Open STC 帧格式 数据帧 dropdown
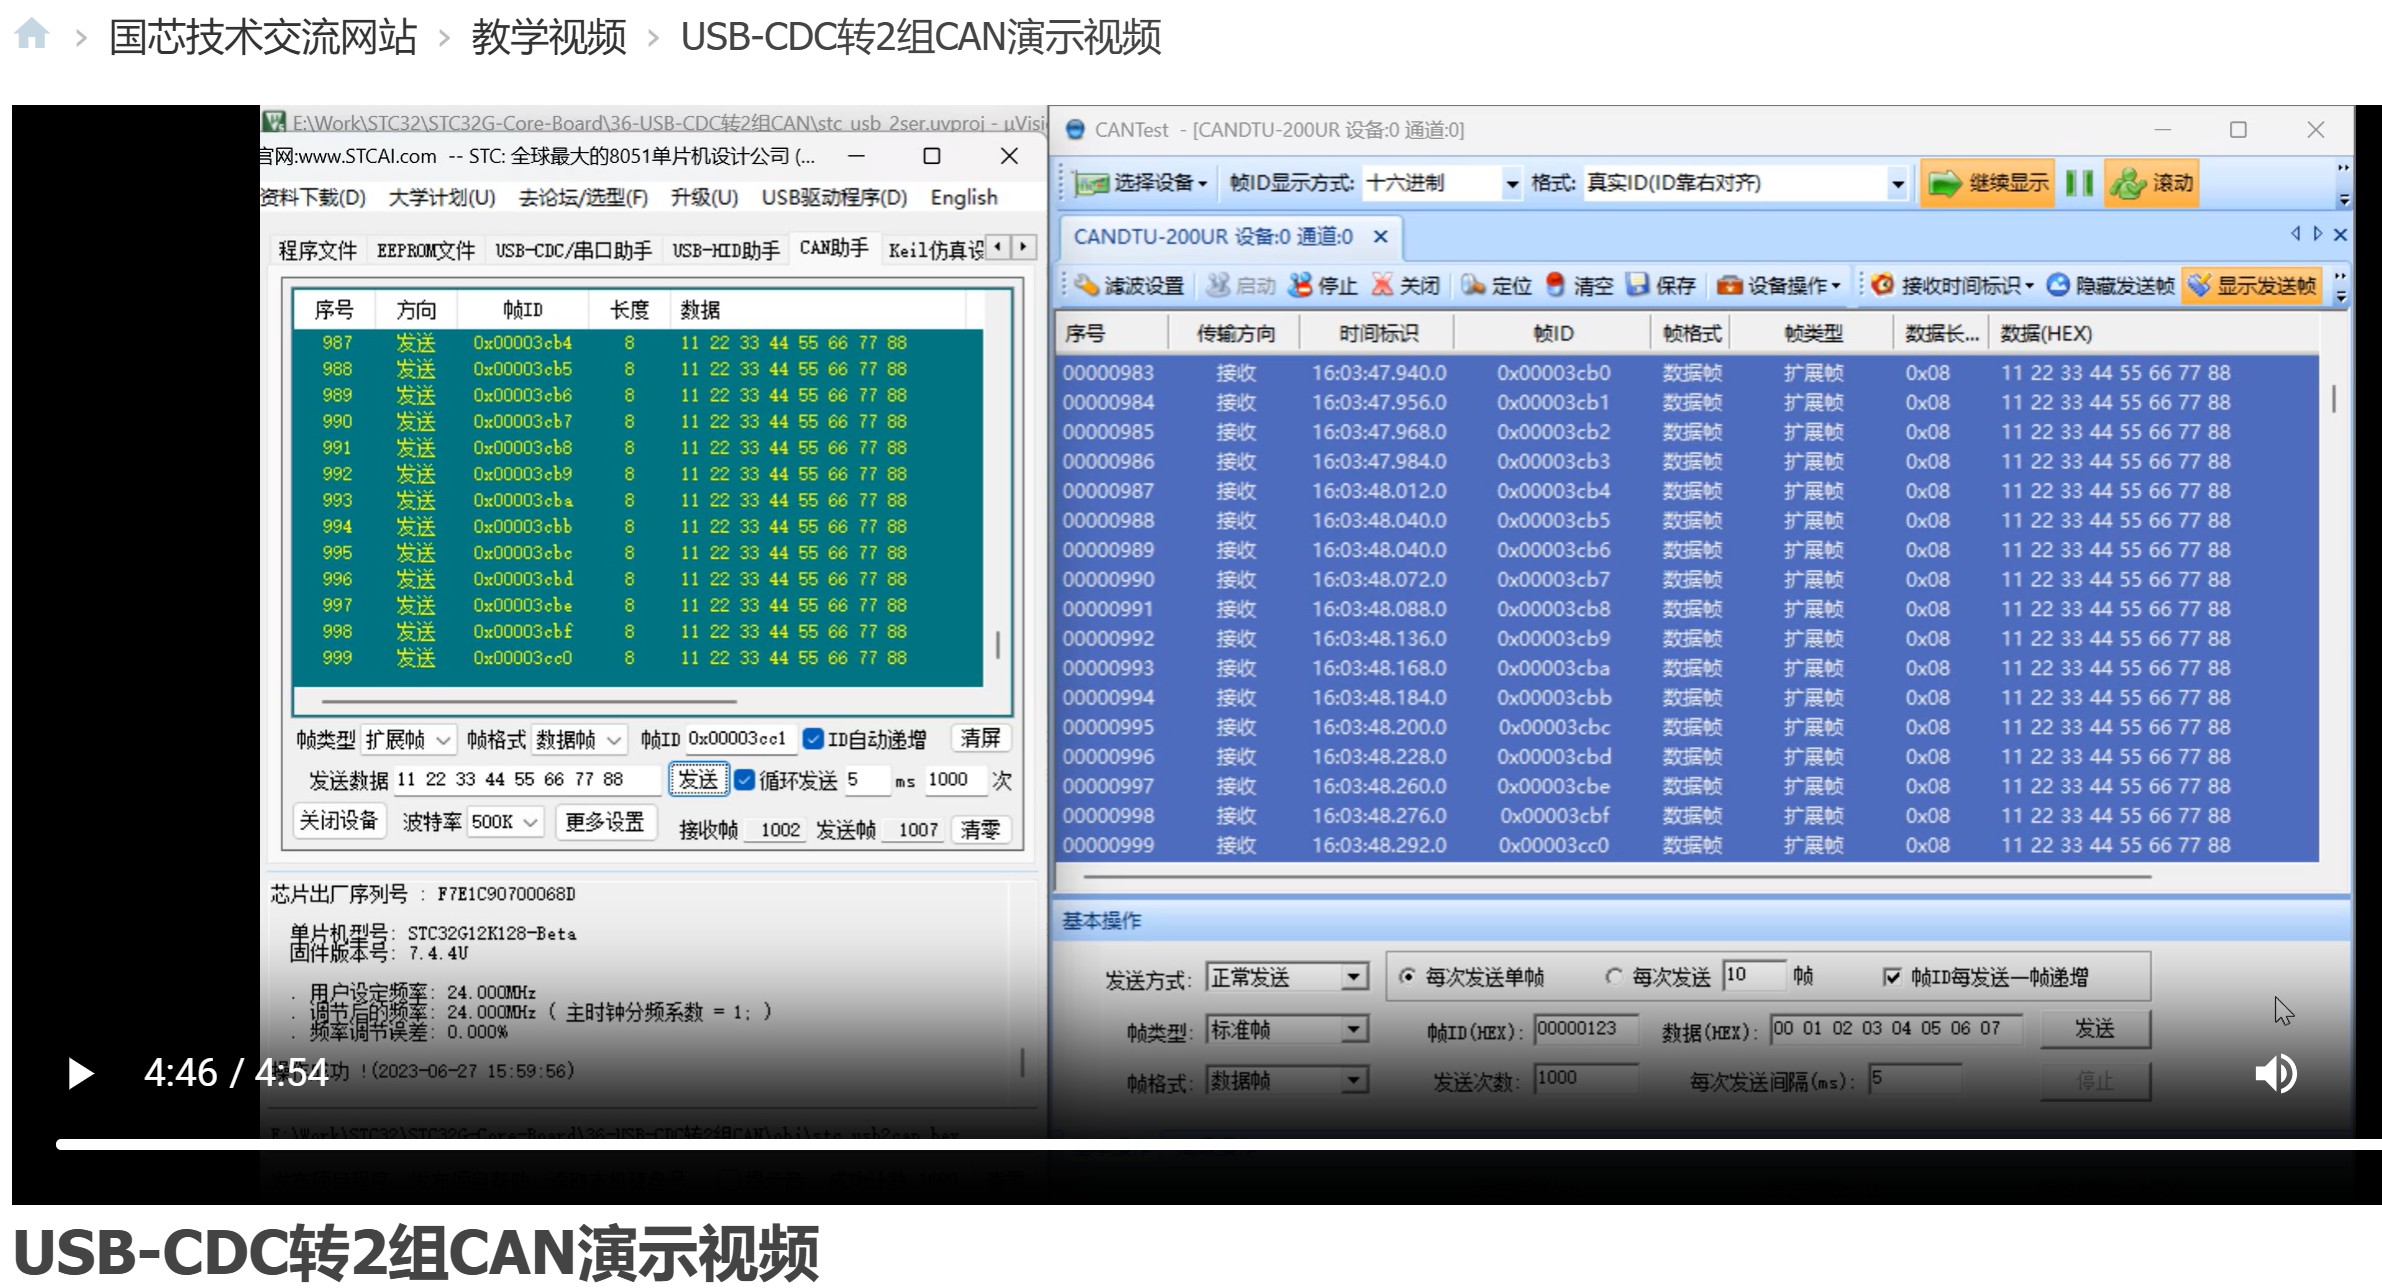 [579, 739]
